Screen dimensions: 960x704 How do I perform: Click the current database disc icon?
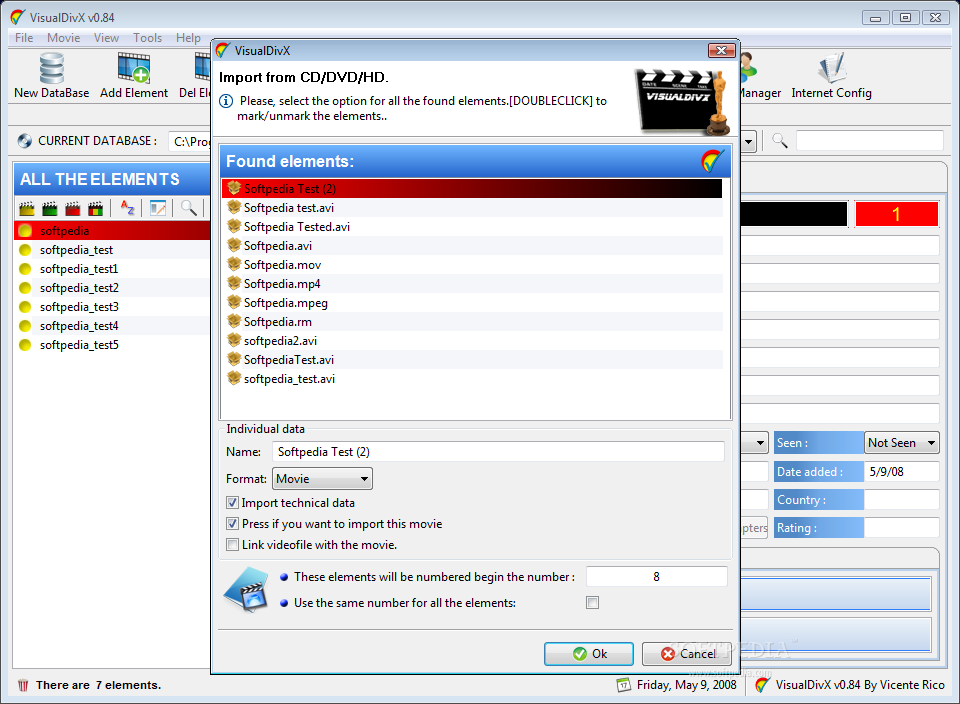tap(24, 141)
